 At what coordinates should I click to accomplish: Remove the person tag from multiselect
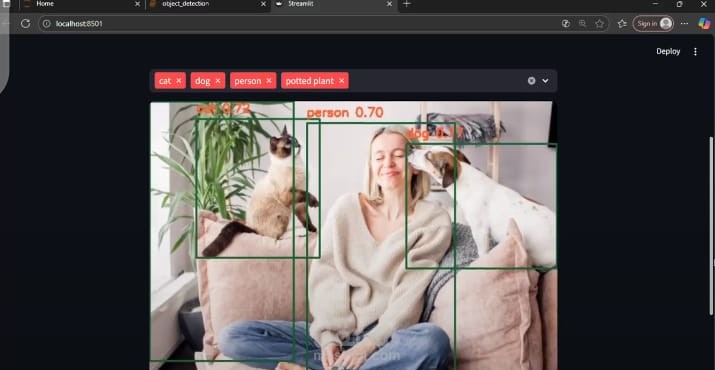point(269,81)
